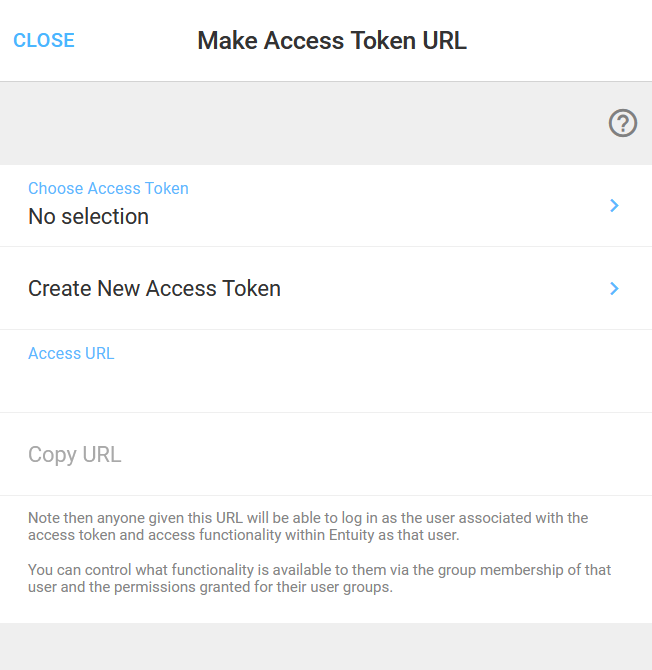Viewport: 652px width, 670px height.
Task: Click into the Access URL field
Action: point(326,371)
